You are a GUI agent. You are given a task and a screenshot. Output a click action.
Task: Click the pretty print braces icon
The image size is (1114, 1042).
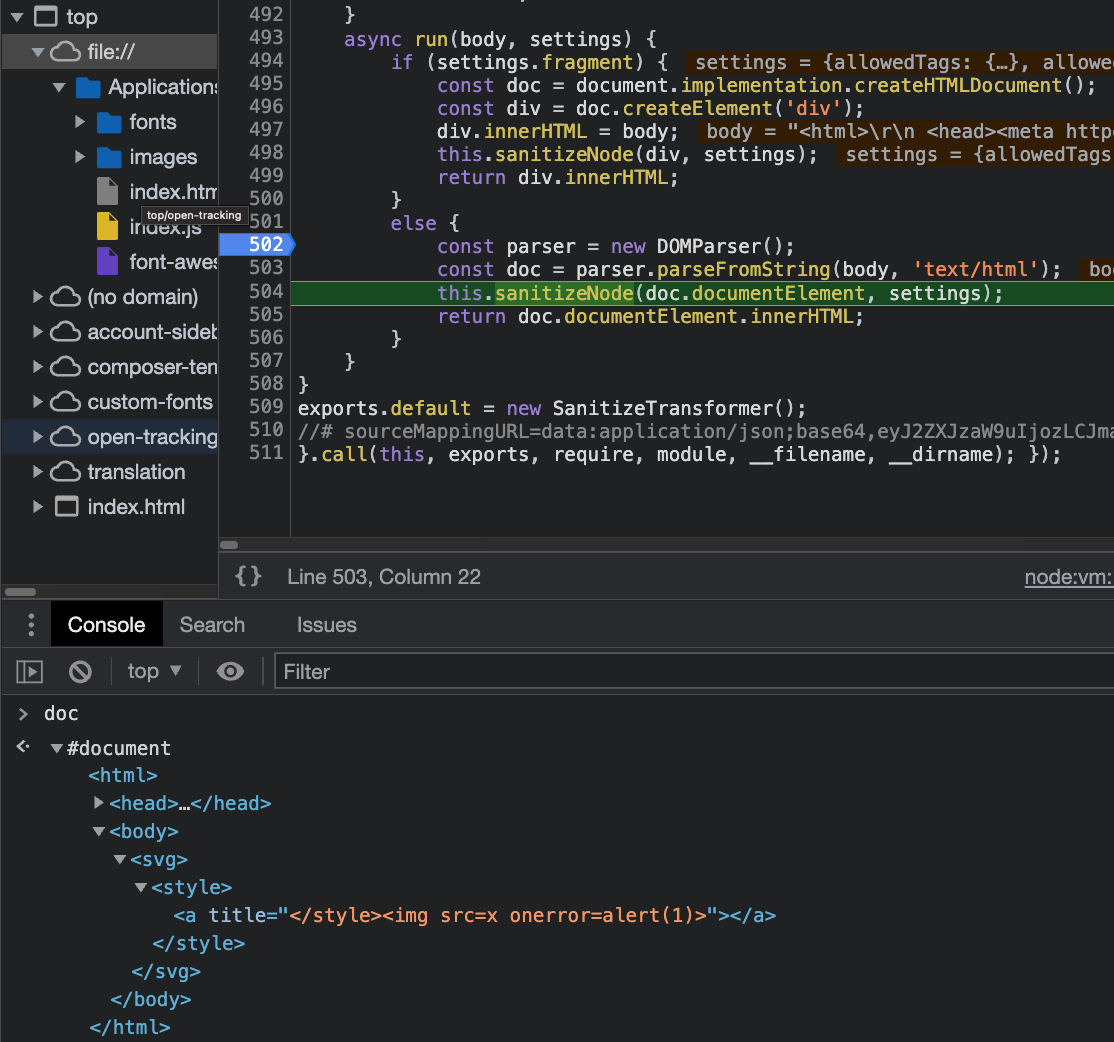point(248,576)
